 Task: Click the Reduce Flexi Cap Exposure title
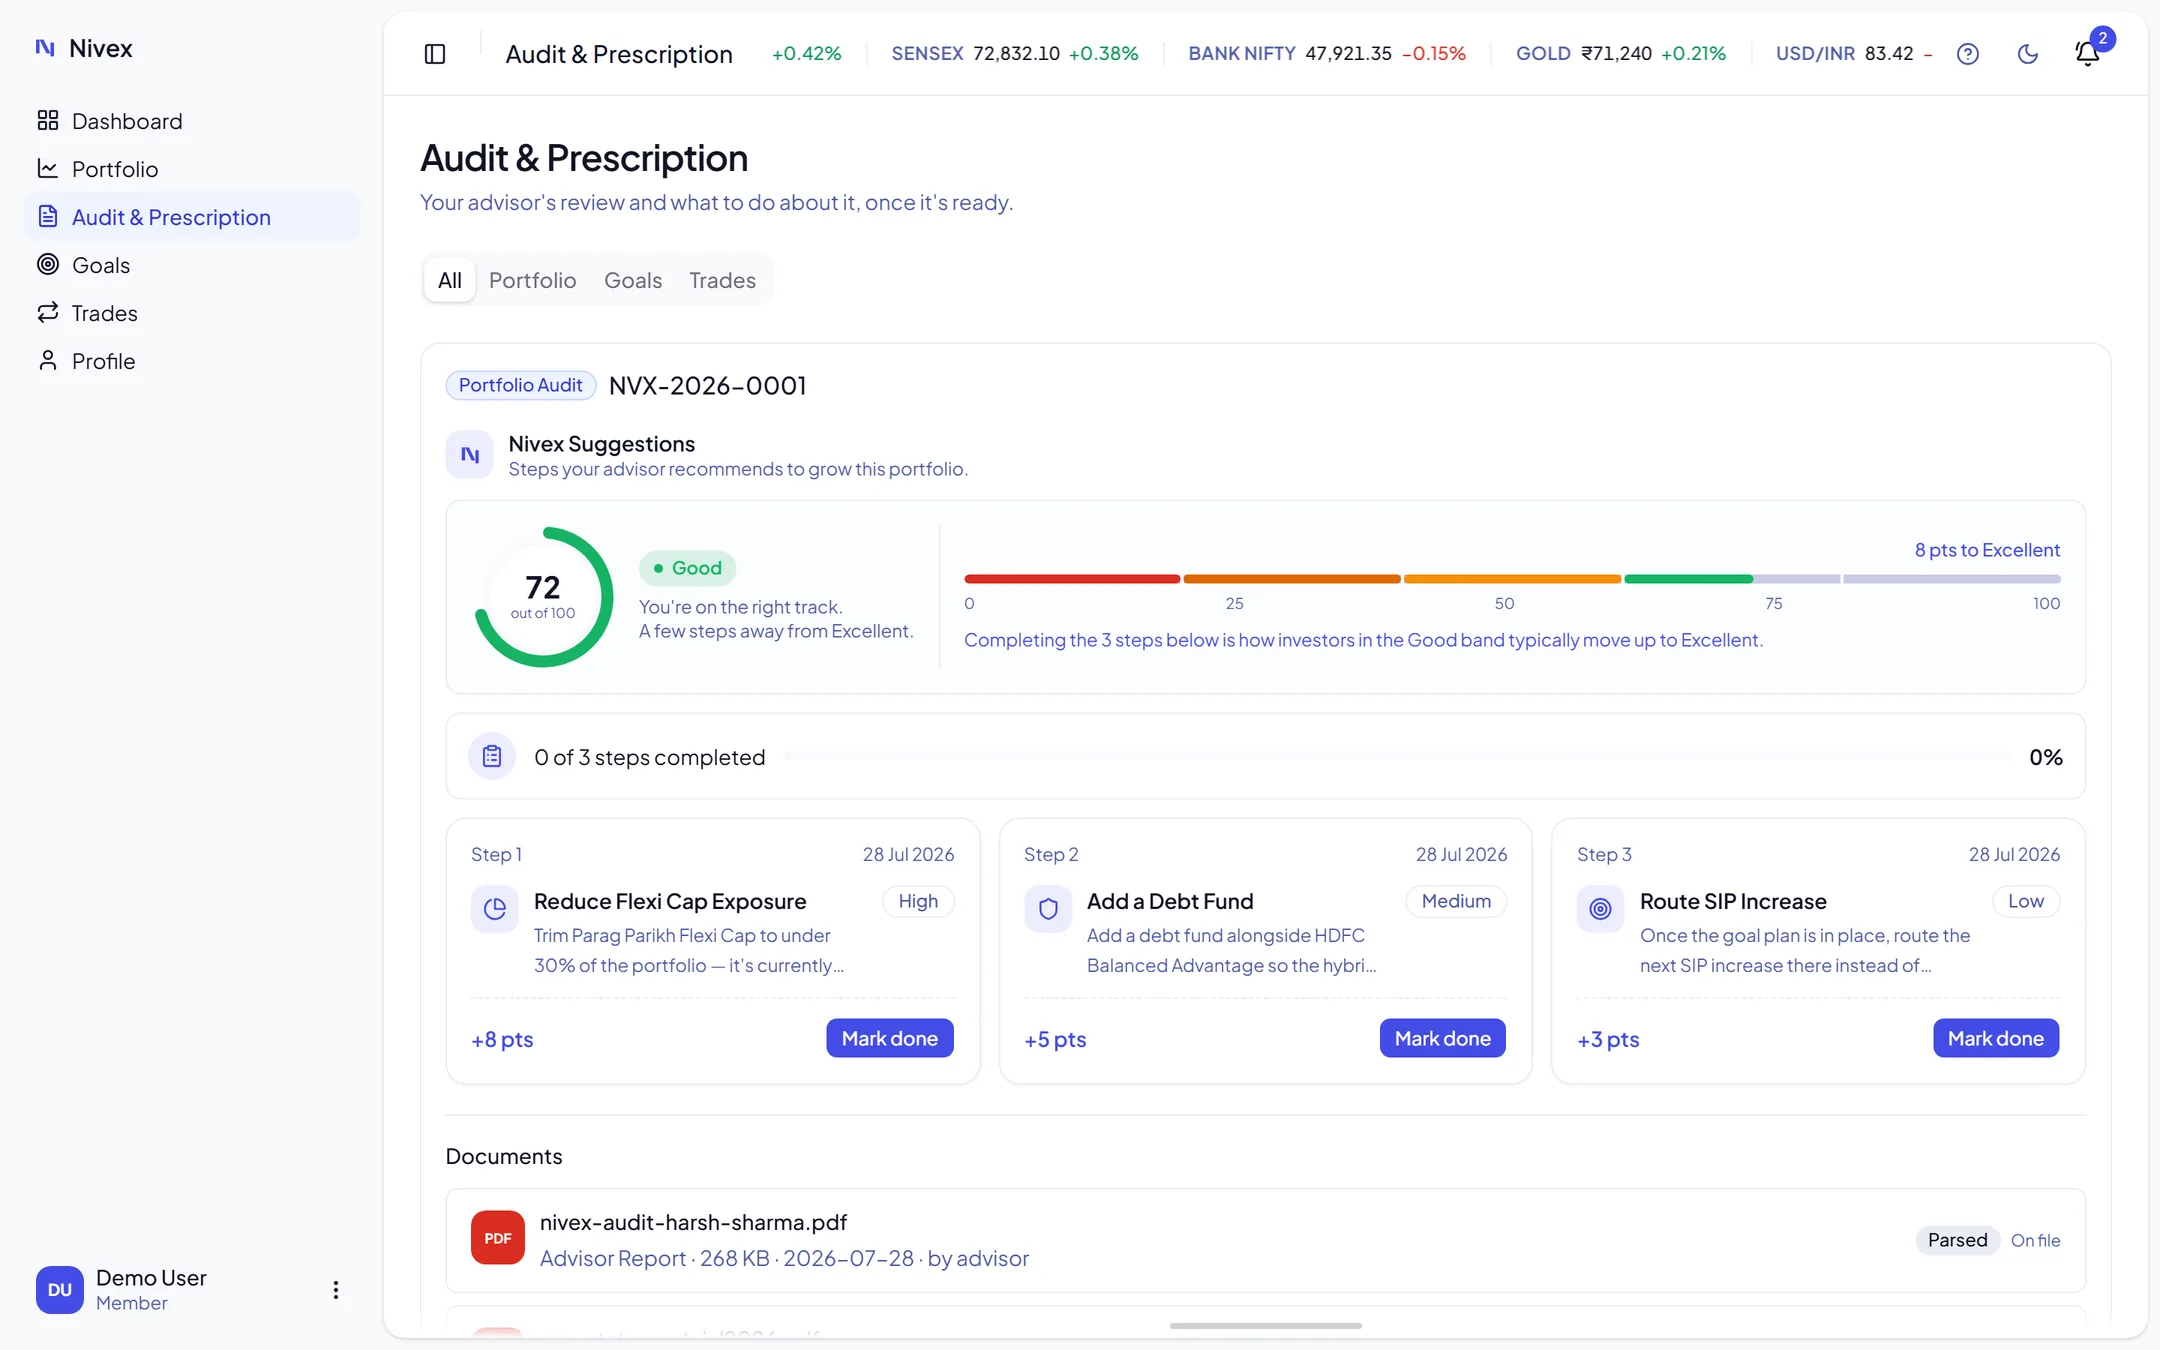670,901
